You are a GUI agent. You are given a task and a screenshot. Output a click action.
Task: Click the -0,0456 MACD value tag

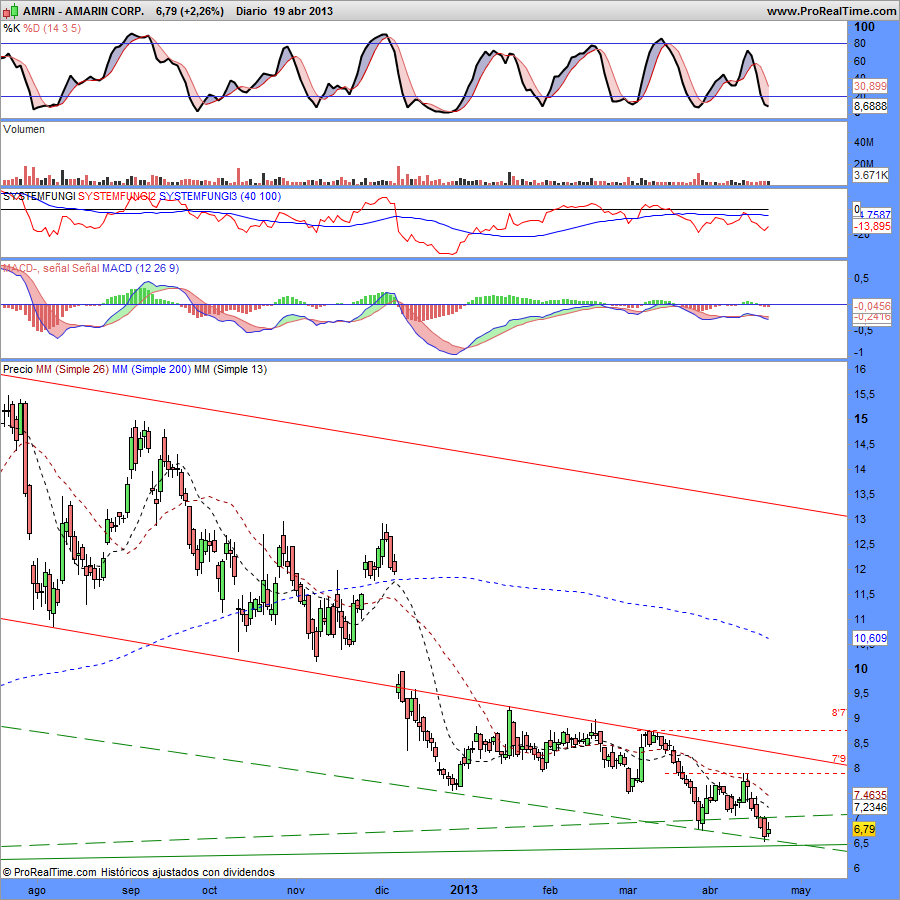pyautogui.click(x=872, y=307)
